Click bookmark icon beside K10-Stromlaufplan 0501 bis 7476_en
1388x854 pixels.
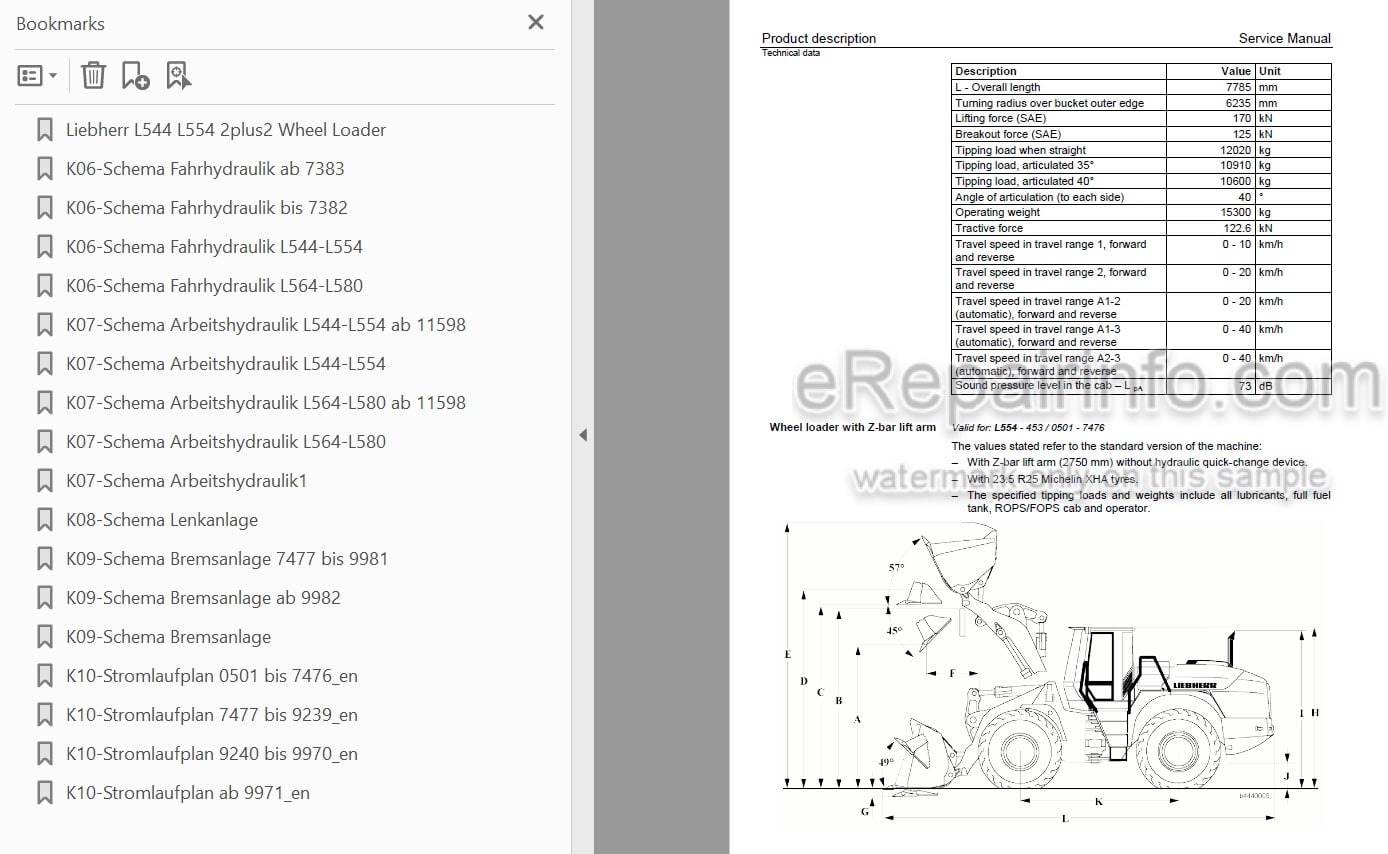click(44, 676)
